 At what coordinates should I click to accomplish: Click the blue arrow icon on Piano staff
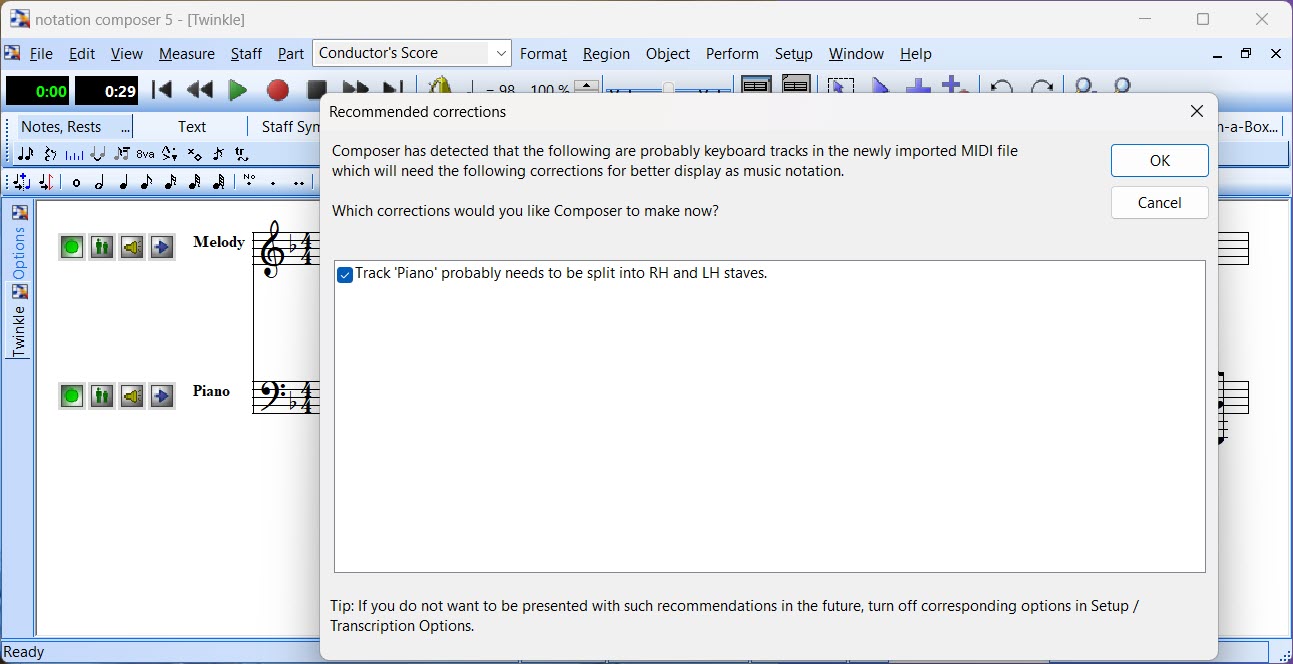pos(162,396)
